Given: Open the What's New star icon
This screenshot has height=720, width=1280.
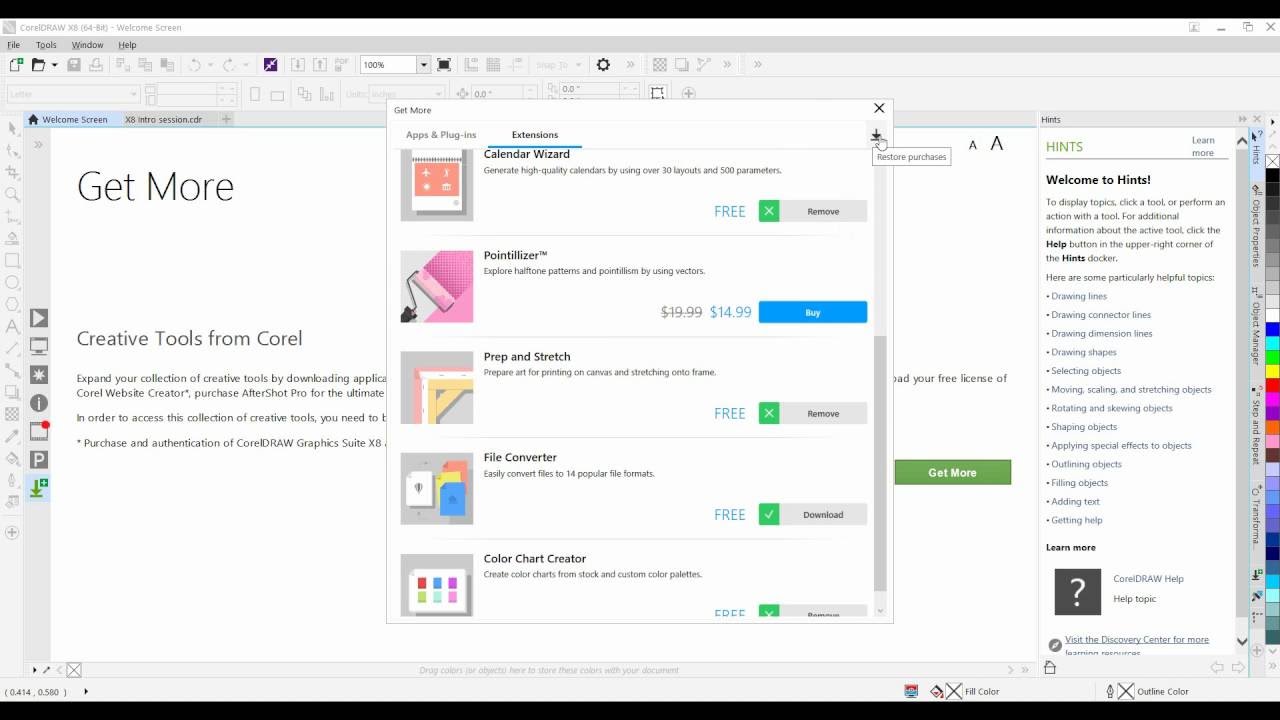Looking at the screenshot, I should pos(39,375).
